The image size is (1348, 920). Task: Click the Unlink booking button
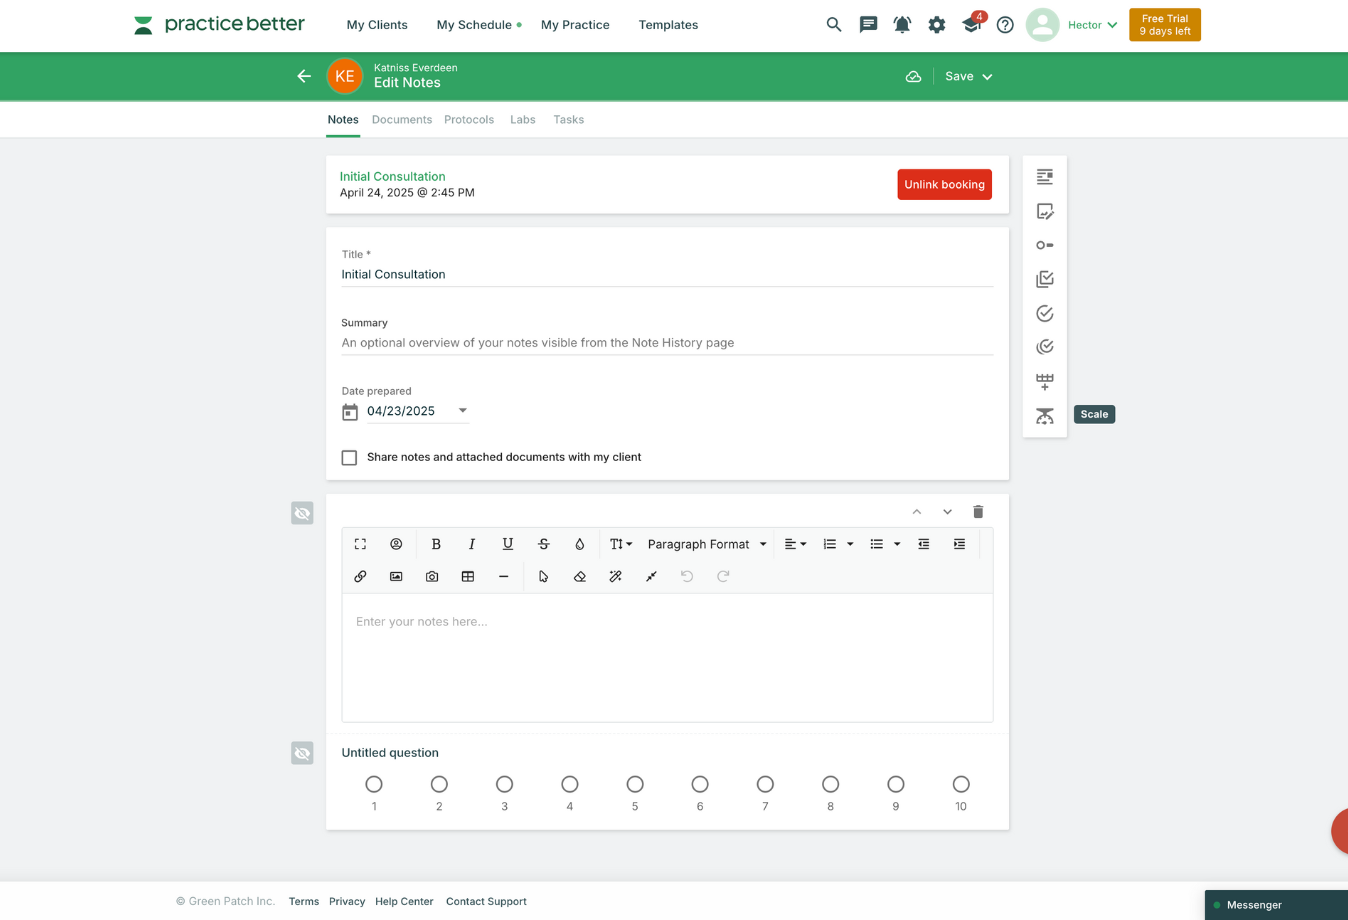(x=944, y=185)
